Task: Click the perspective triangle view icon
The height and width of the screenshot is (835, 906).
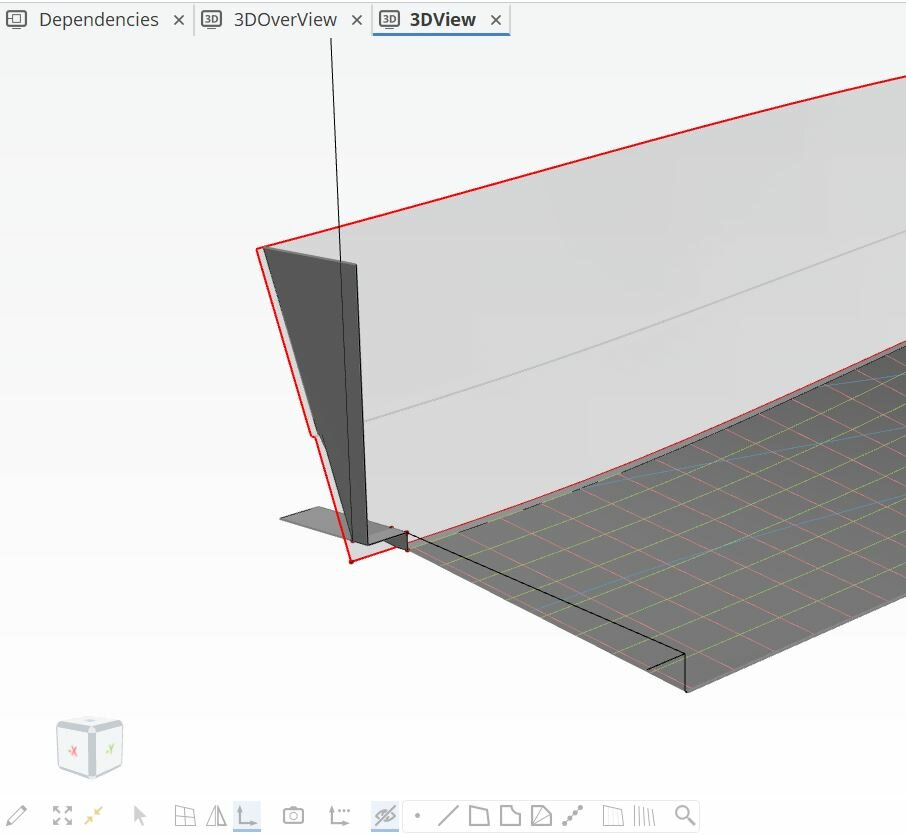Action: click(216, 815)
